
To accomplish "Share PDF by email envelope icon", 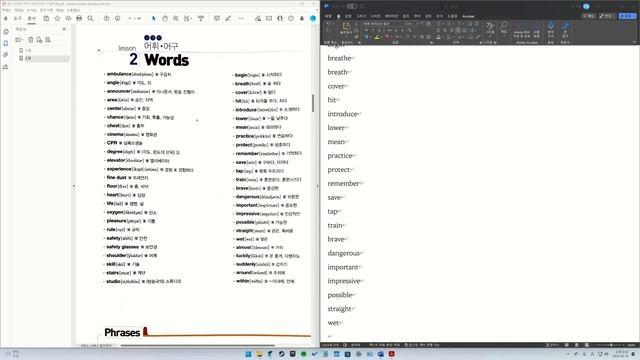I will [269, 18].
